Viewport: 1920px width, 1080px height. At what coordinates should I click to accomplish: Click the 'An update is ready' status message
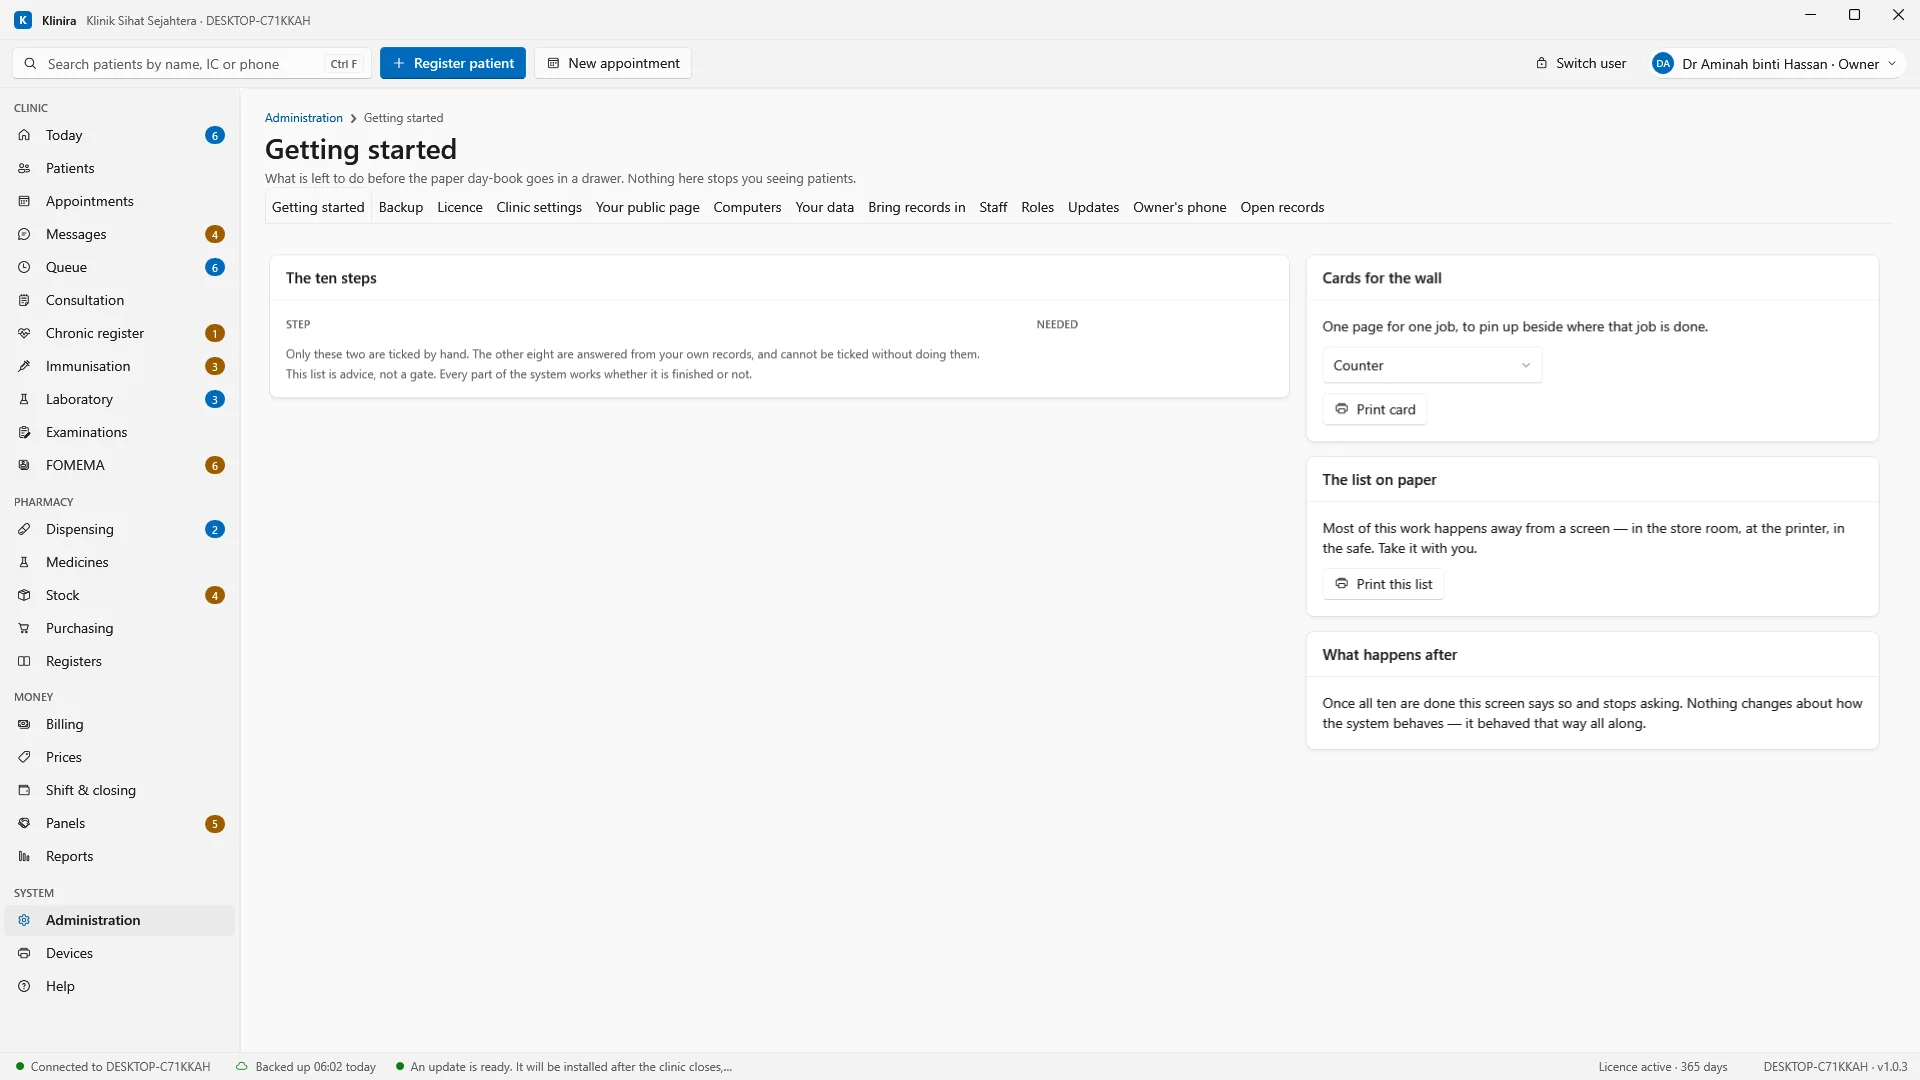tap(564, 1067)
